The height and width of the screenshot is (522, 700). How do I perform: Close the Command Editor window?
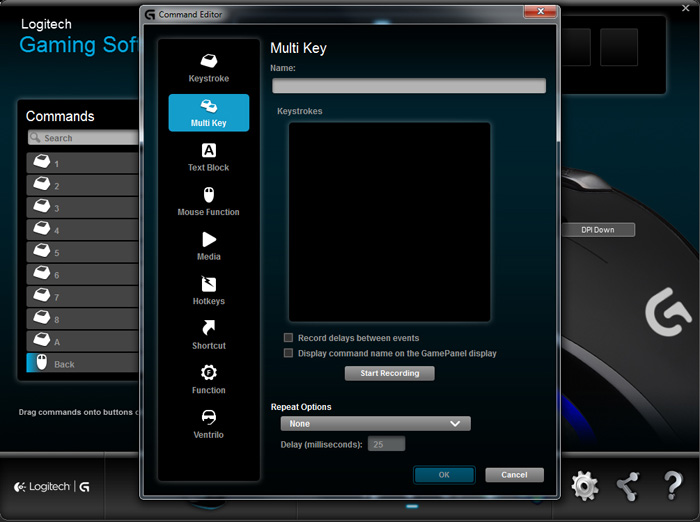point(540,12)
